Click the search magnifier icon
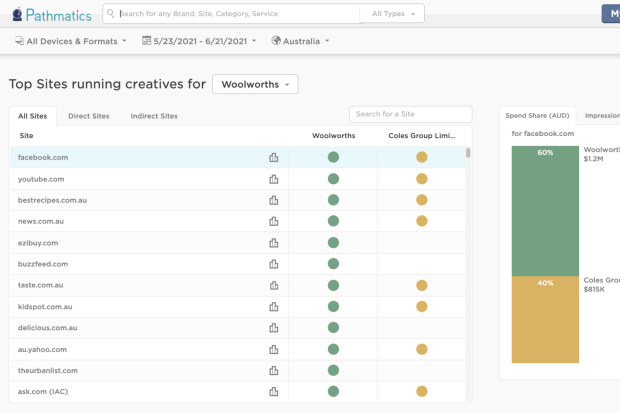 click(x=111, y=13)
